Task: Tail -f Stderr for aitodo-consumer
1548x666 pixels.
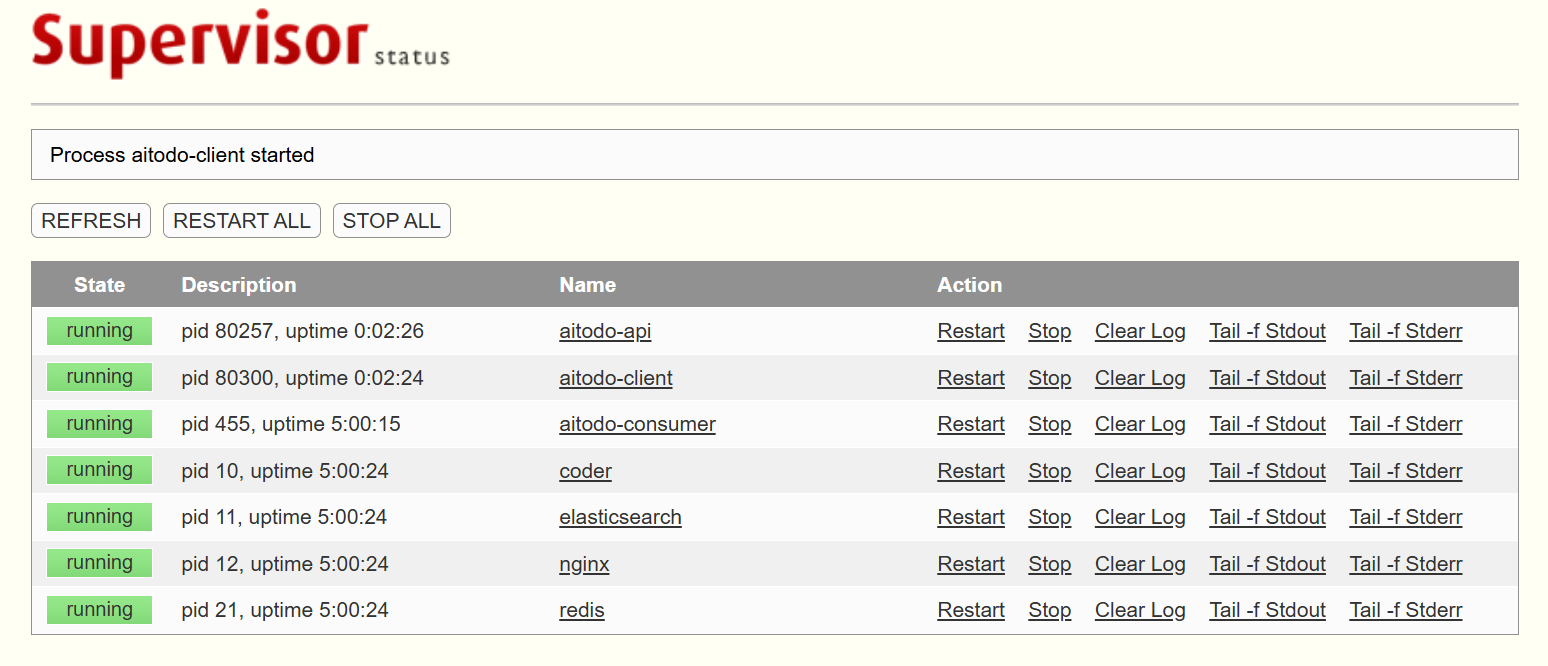Action: [1406, 424]
